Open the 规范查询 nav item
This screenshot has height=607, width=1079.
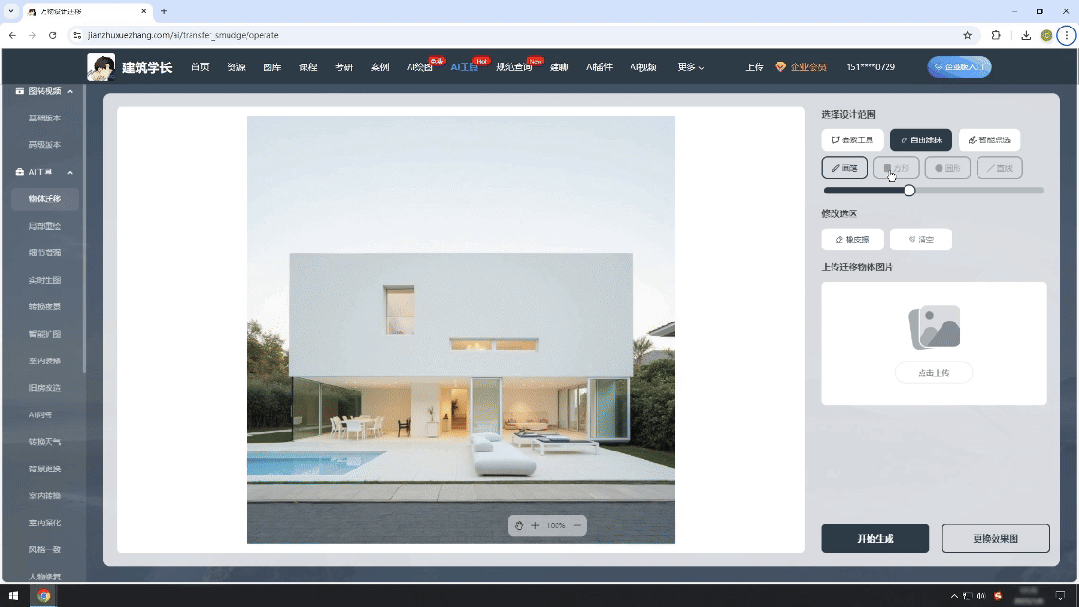click(514, 67)
